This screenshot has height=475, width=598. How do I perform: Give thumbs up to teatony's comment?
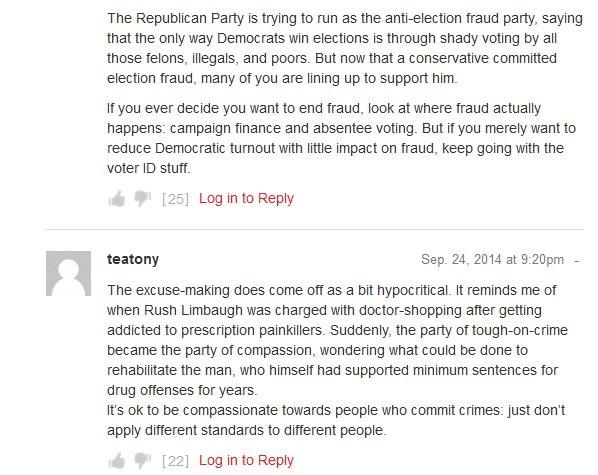coord(117,461)
